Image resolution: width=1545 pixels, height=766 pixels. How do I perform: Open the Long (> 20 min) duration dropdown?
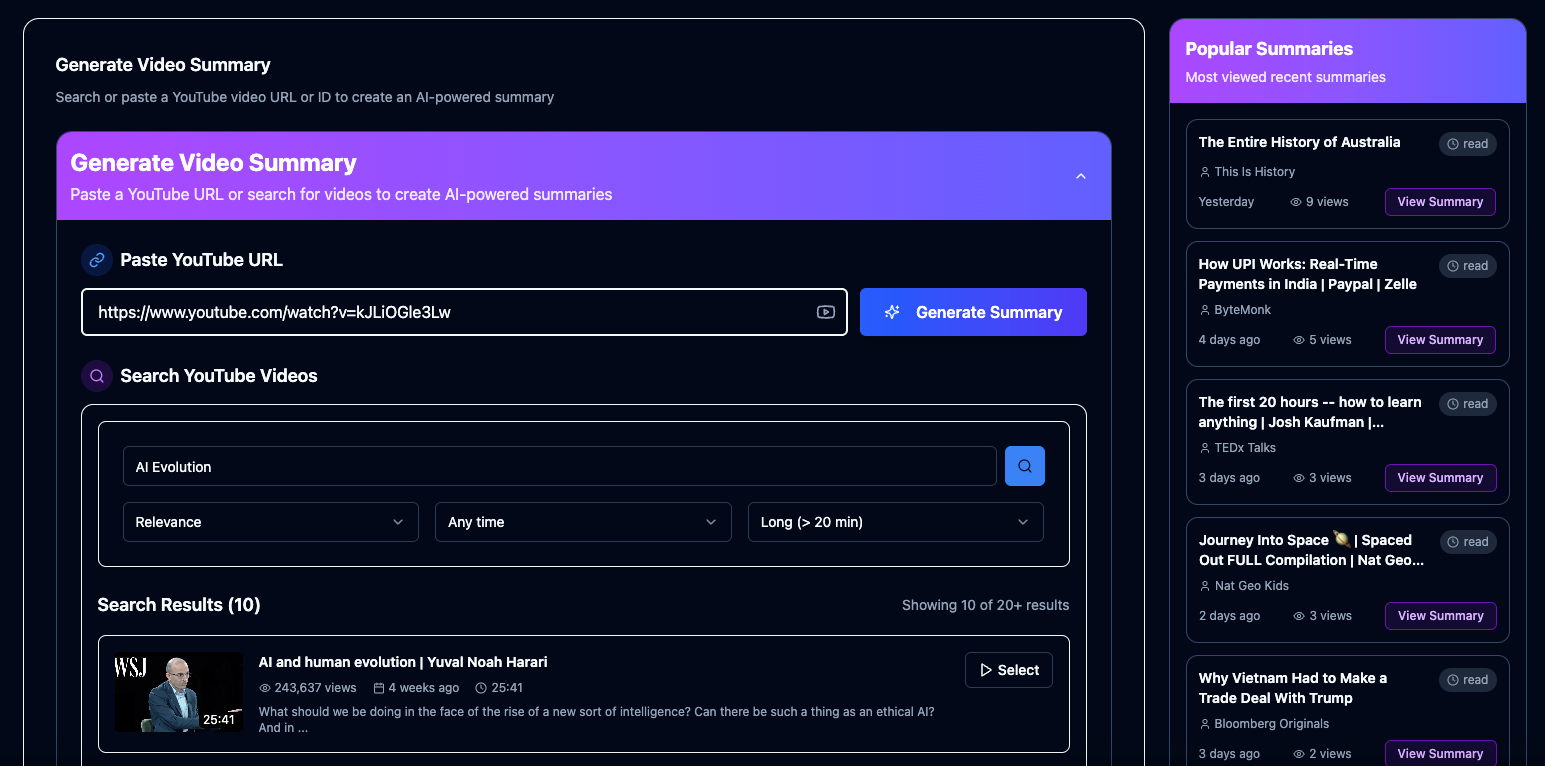[x=895, y=522]
